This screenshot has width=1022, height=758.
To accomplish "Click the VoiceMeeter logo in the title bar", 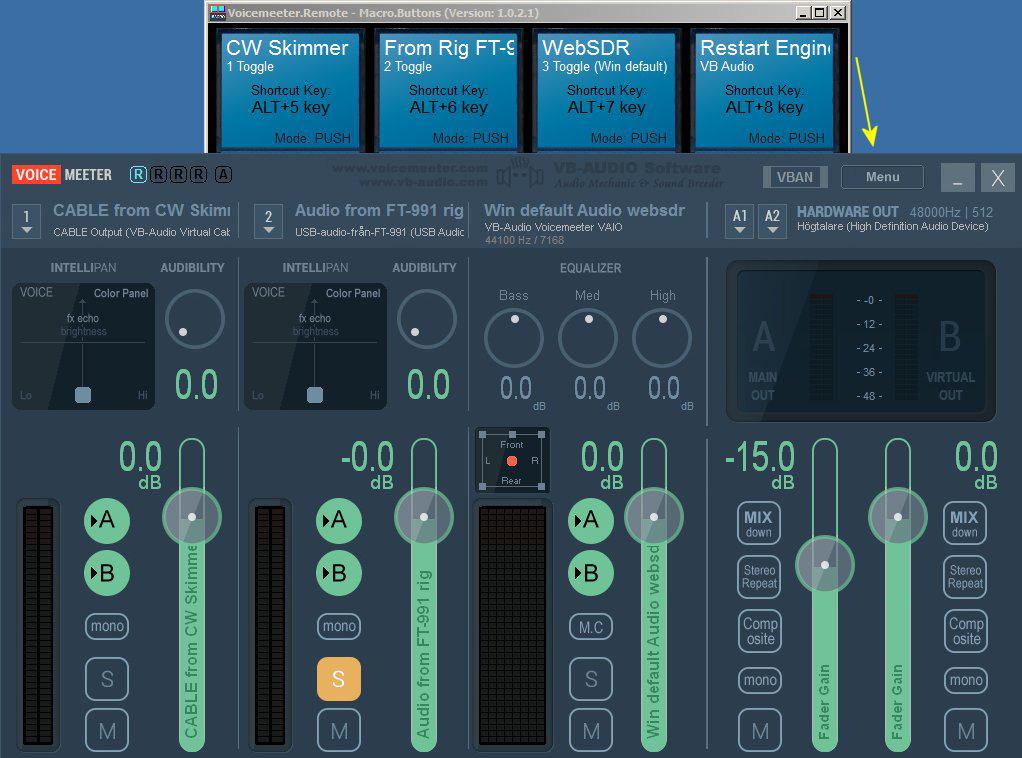I will (x=62, y=175).
